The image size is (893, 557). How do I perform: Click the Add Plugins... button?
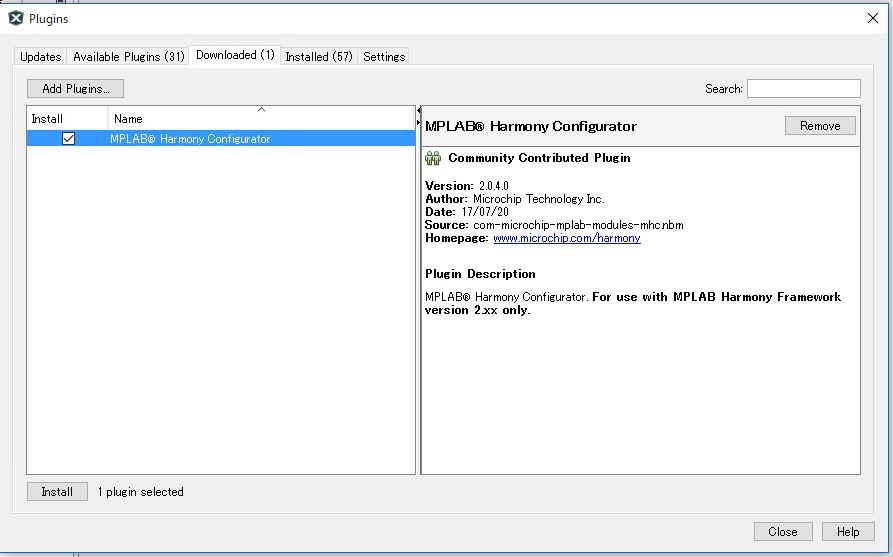pyautogui.click(x=75, y=88)
